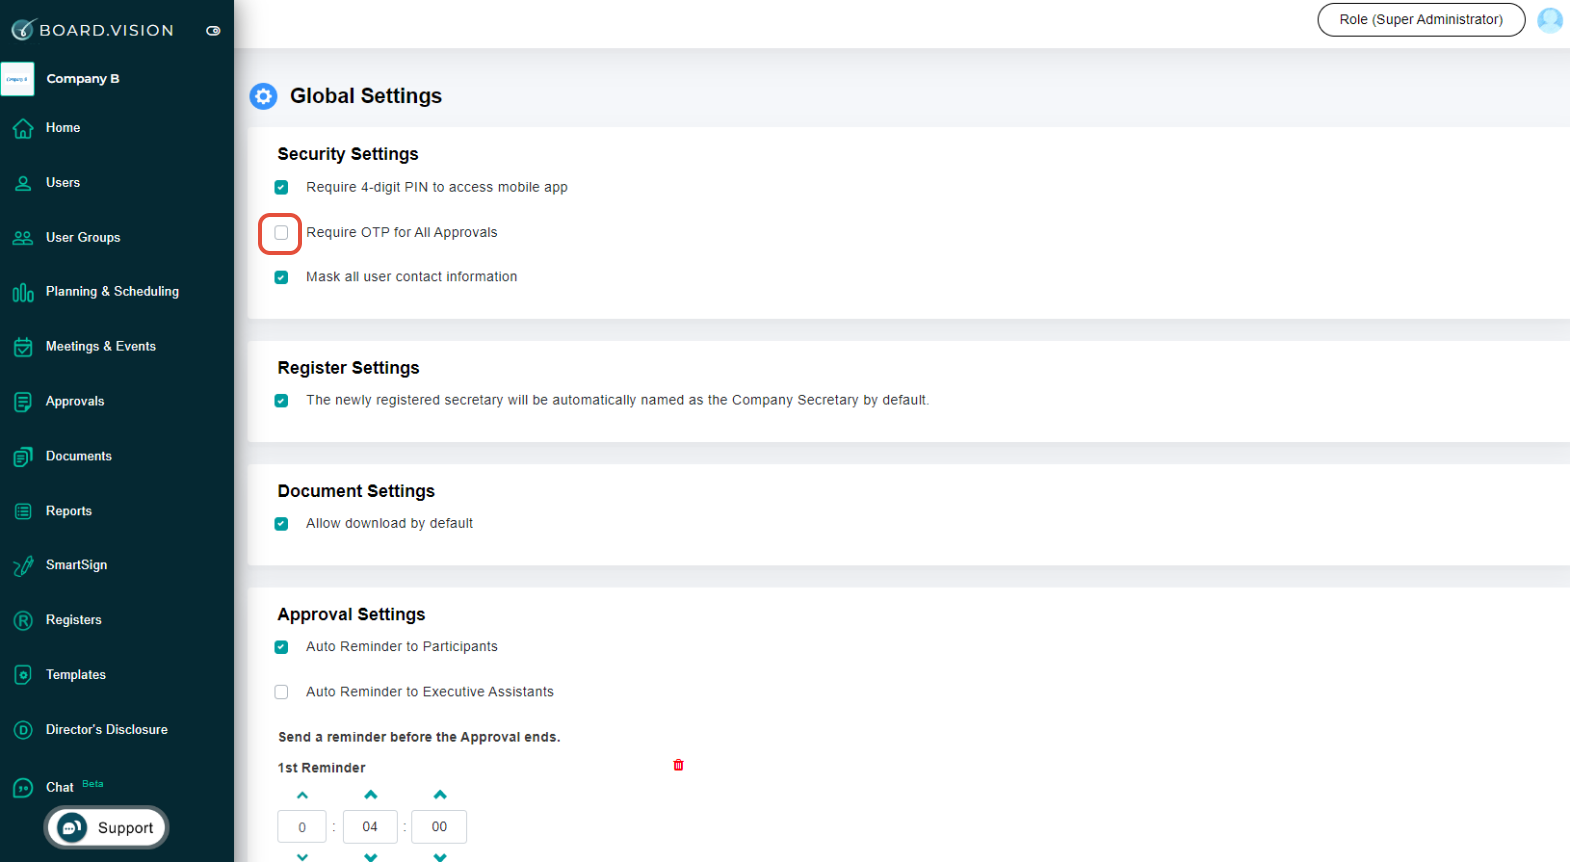Increase the reminder hours value

[371, 795]
